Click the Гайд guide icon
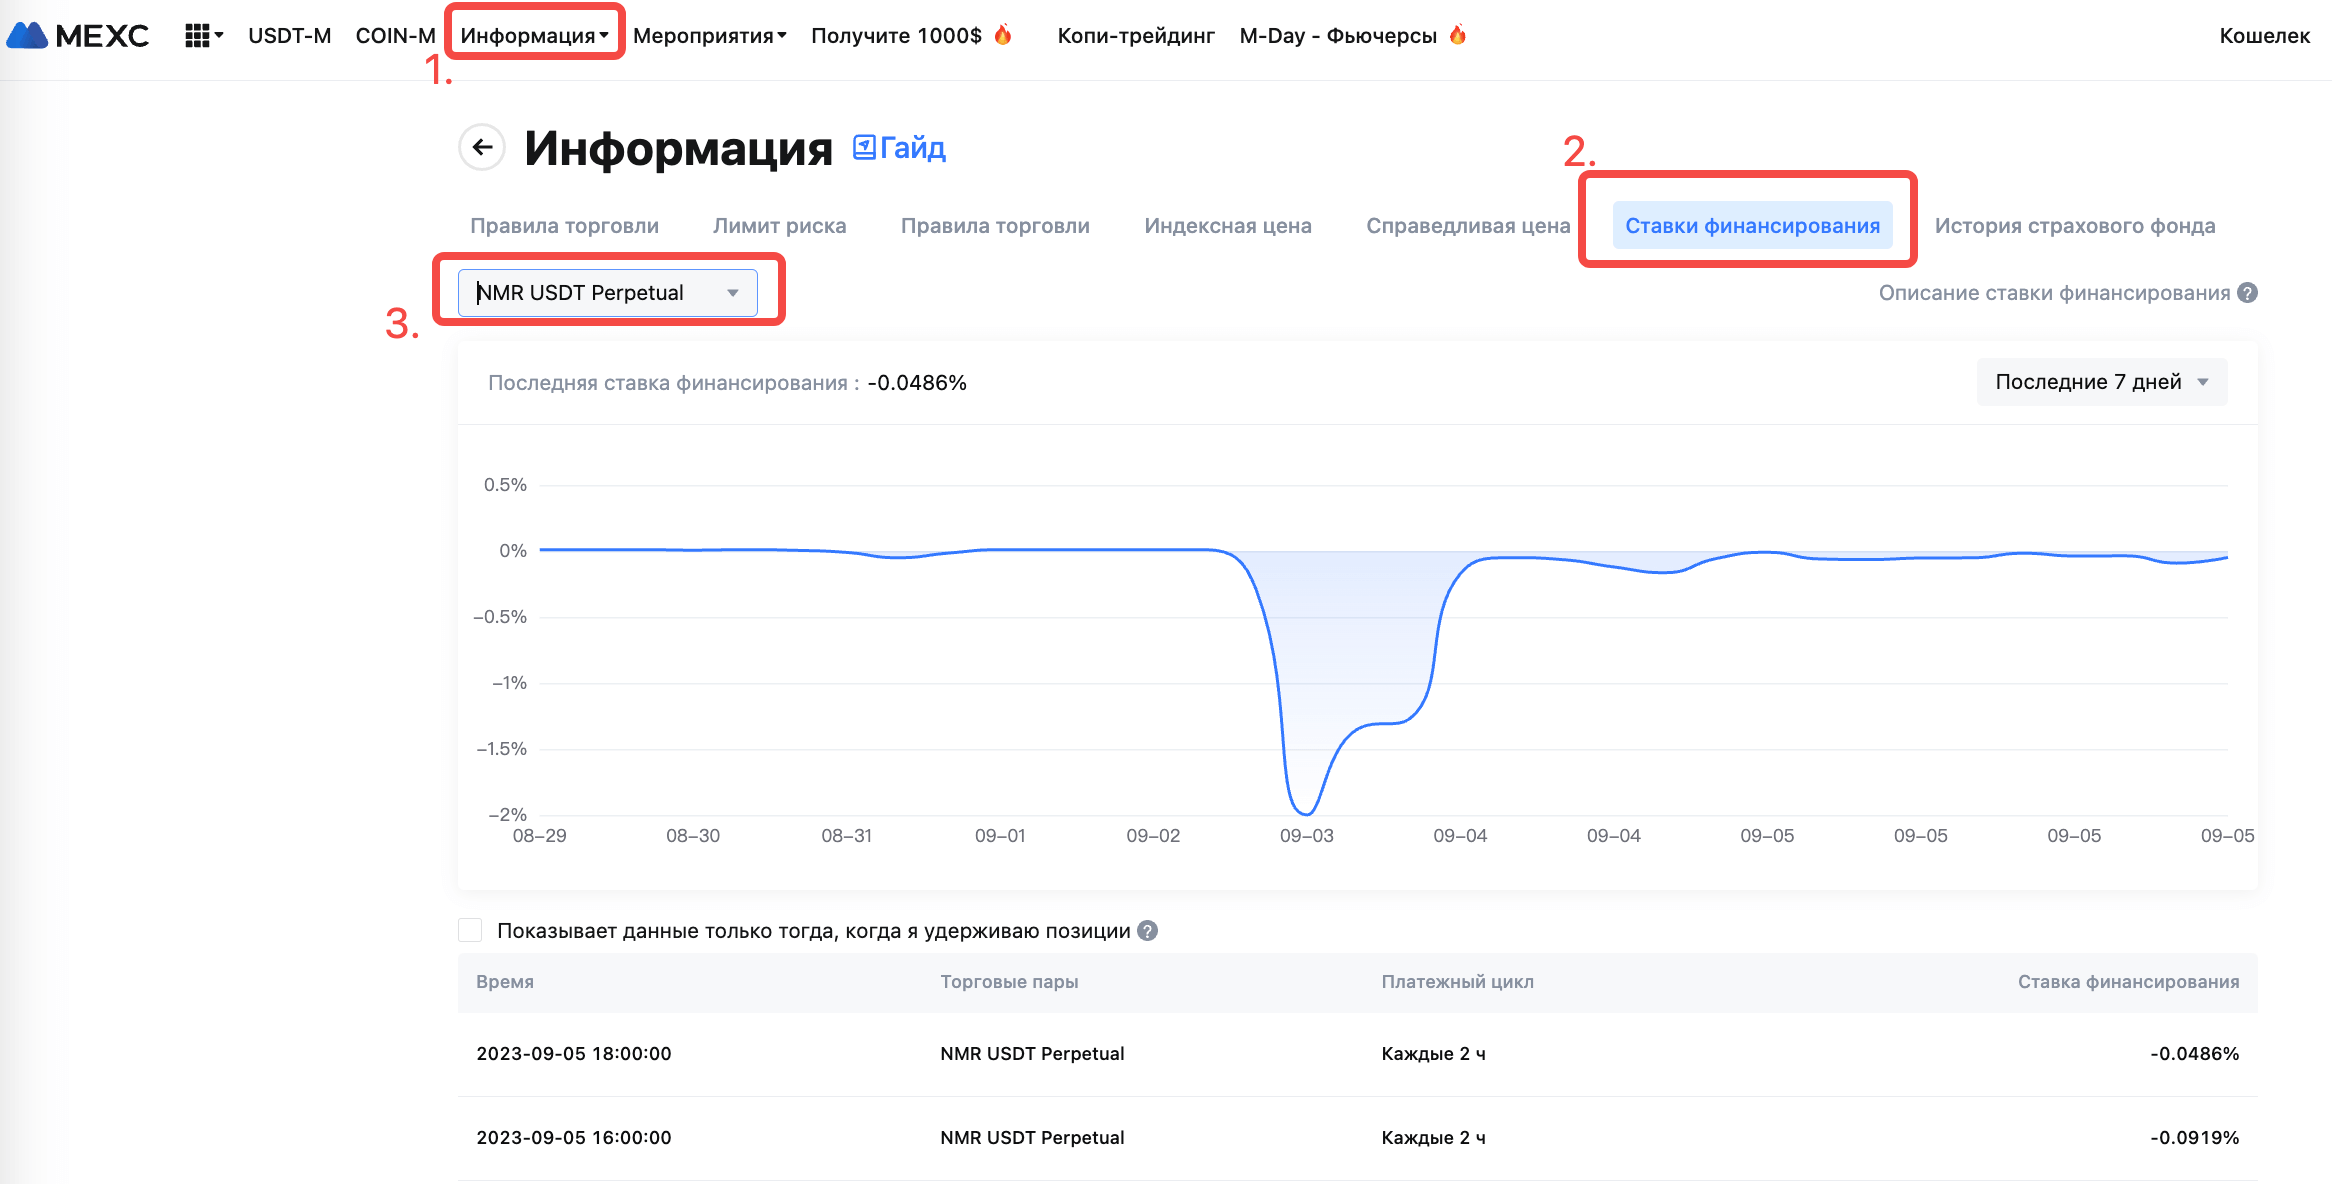The height and width of the screenshot is (1184, 2332). click(864, 148)
